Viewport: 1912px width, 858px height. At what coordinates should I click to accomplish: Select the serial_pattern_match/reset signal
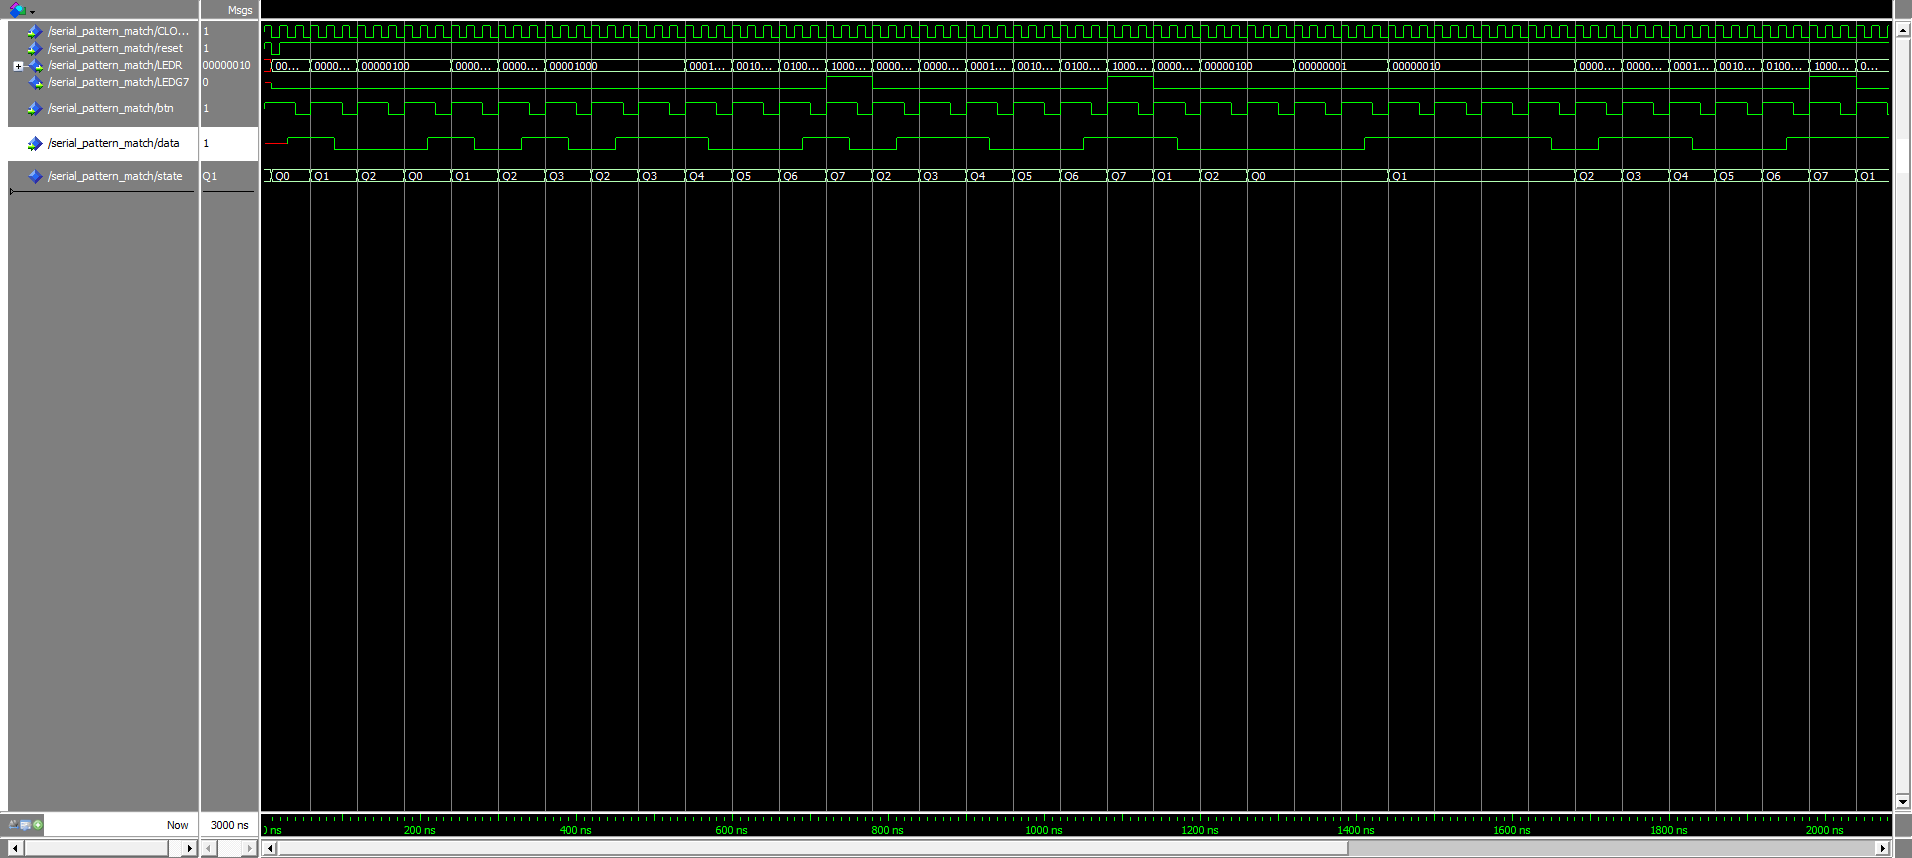click(115, 48)
